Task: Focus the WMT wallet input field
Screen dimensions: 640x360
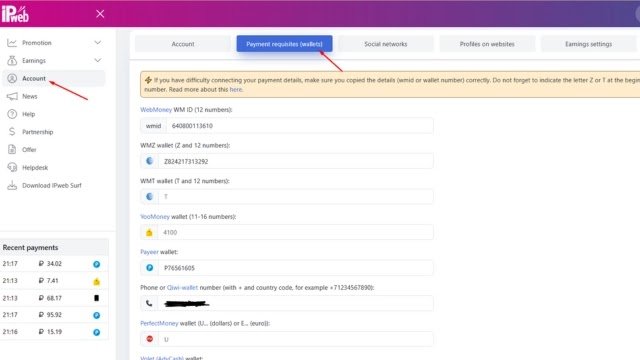Action: (x=296, y=197)
